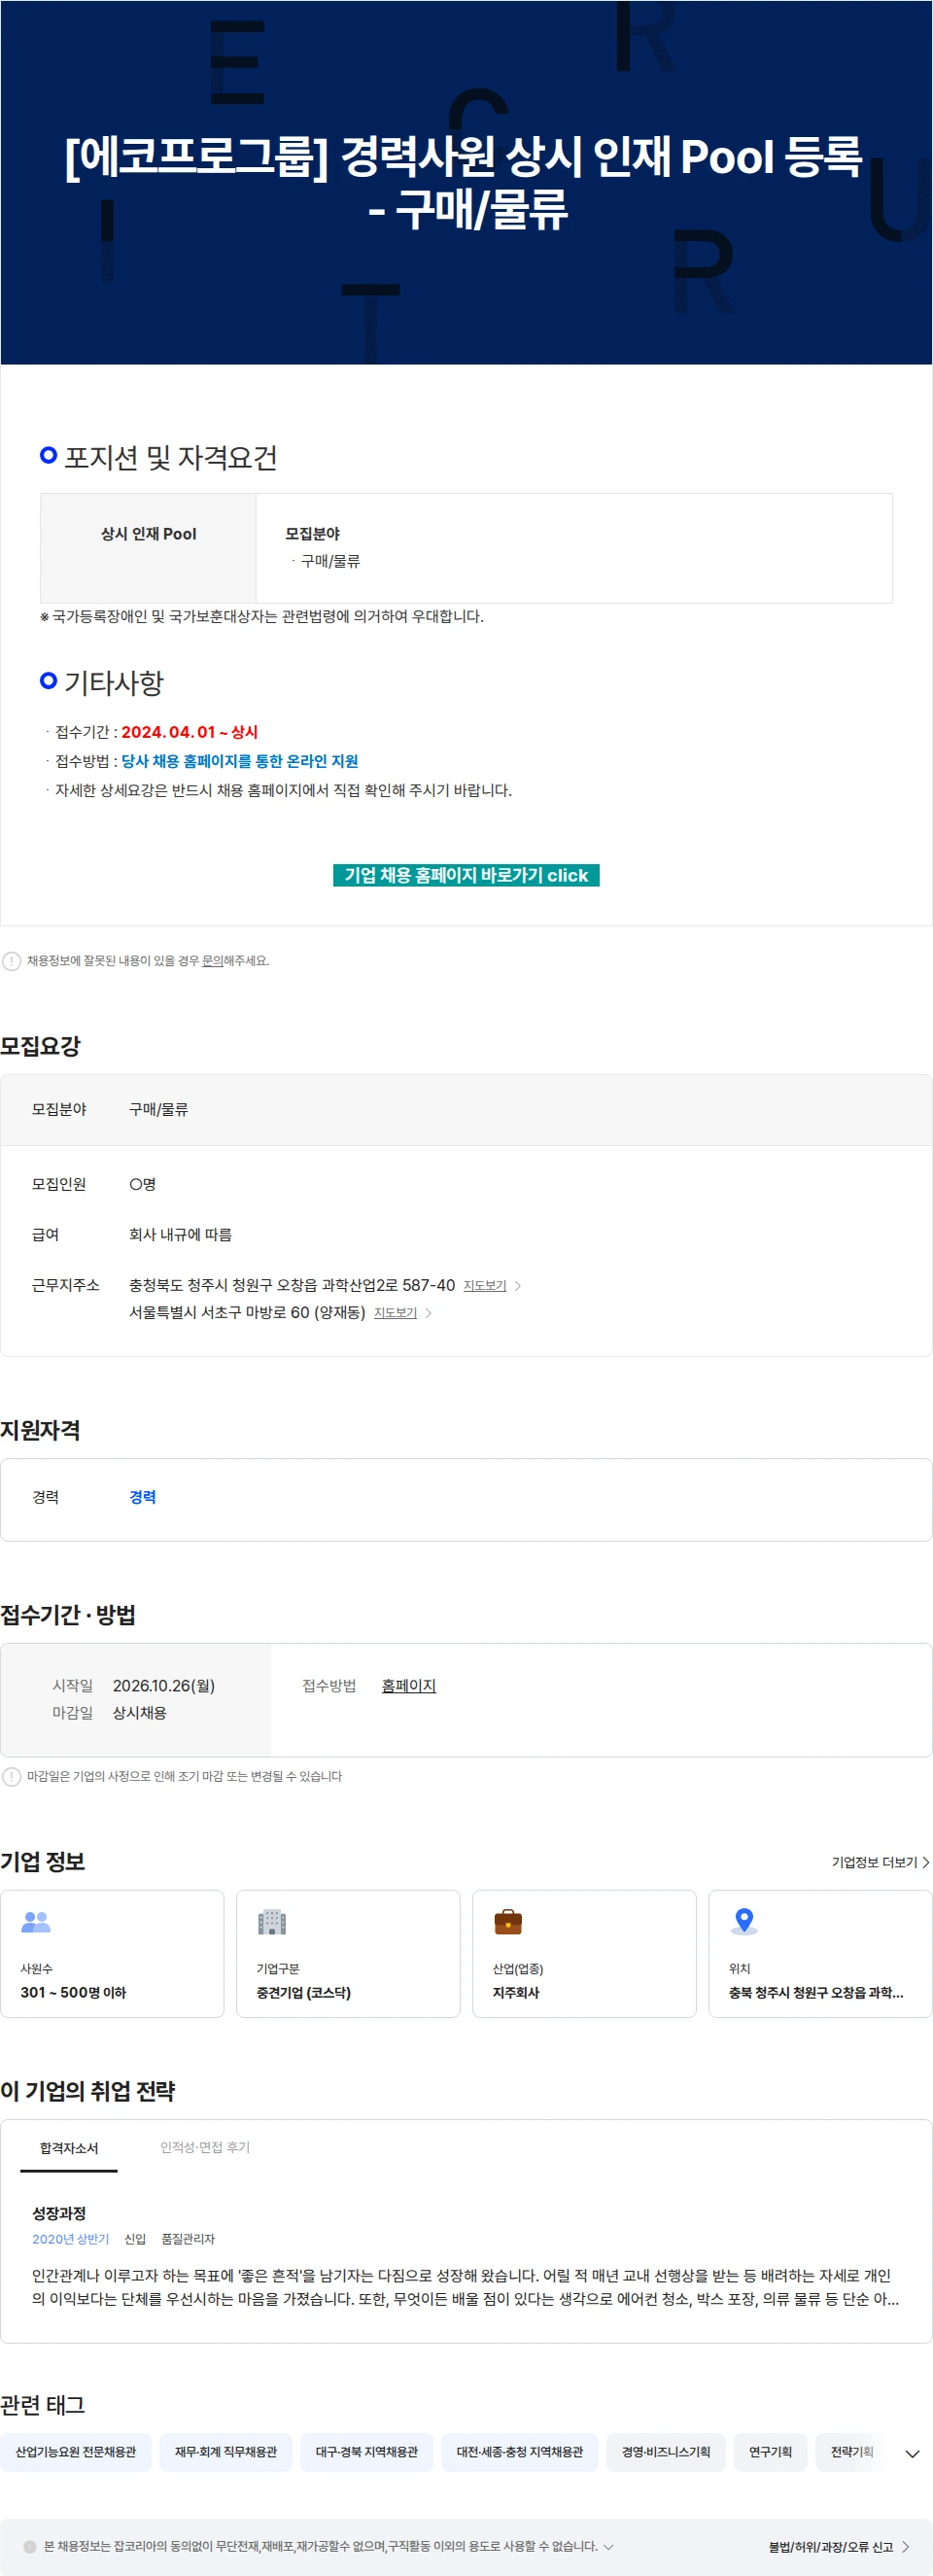Click 당사 채용 홈페이지를 통한 온라인 지원 text
This screenshot has height=2576, width=933.
(240, 761)
